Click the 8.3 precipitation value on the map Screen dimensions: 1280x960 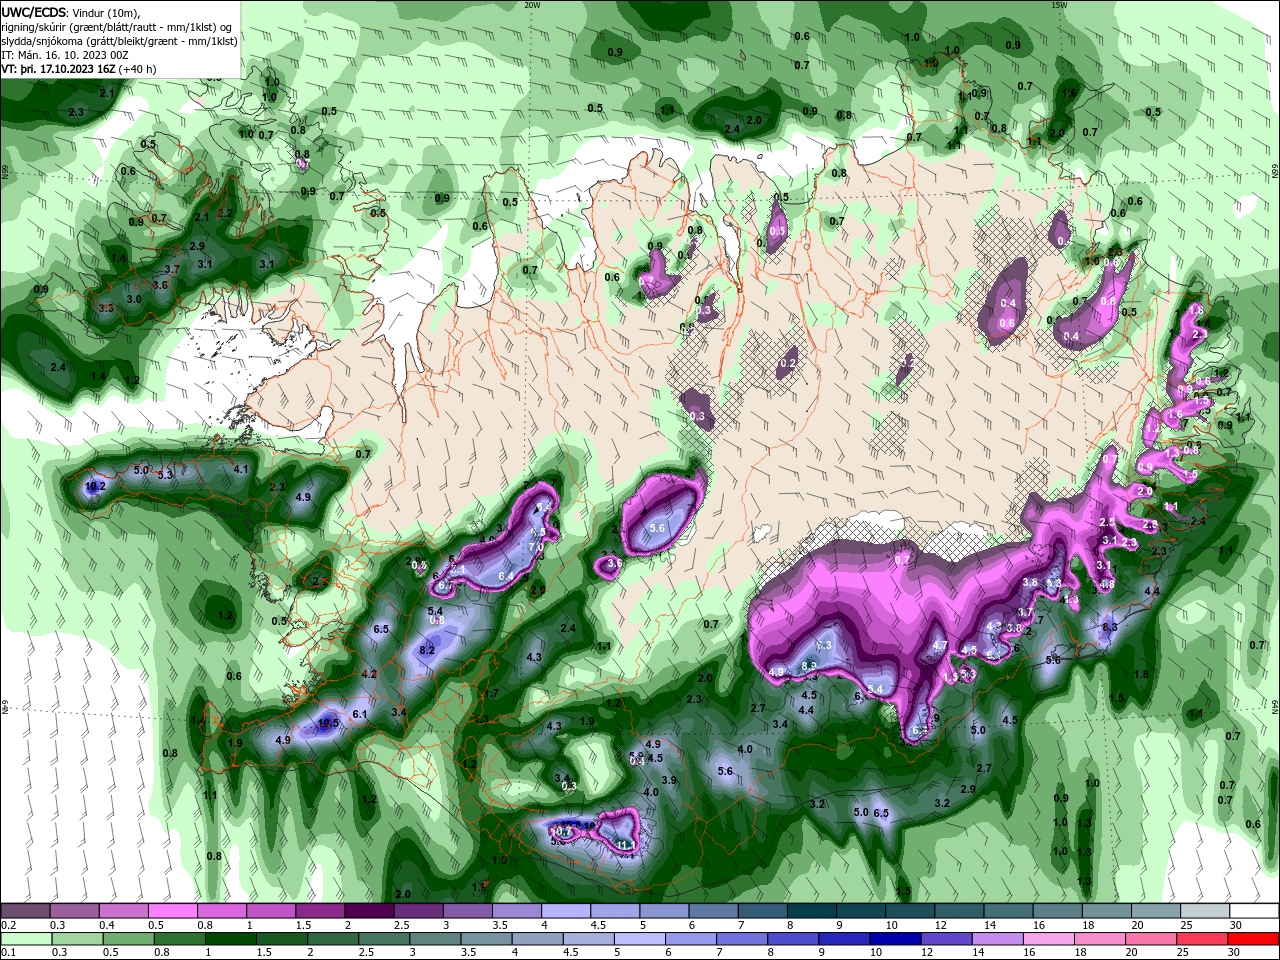[1109, 627]
